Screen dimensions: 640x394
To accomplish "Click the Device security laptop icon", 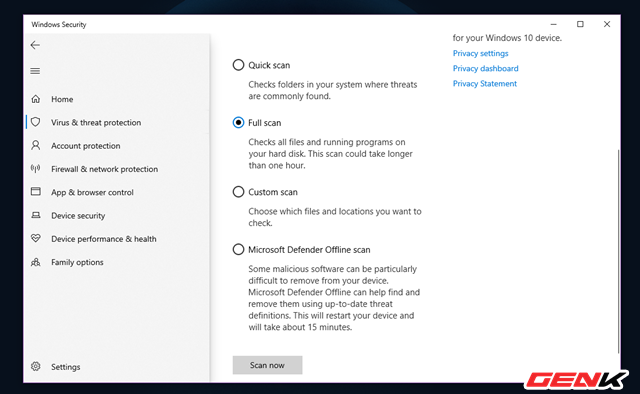I will tap(36, 215).
